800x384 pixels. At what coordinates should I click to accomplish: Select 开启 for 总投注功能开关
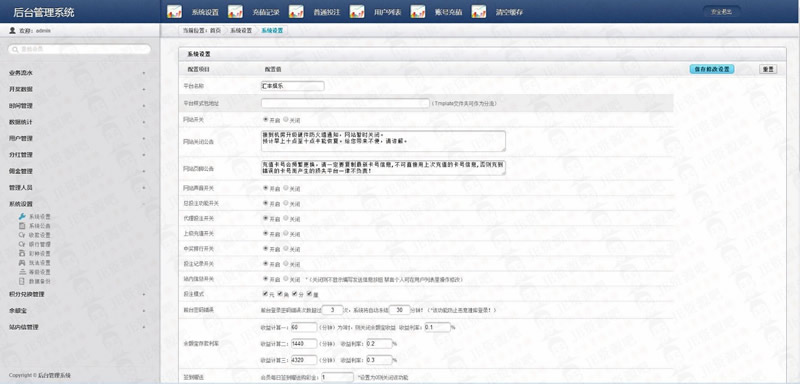click(x=265, y=203)
